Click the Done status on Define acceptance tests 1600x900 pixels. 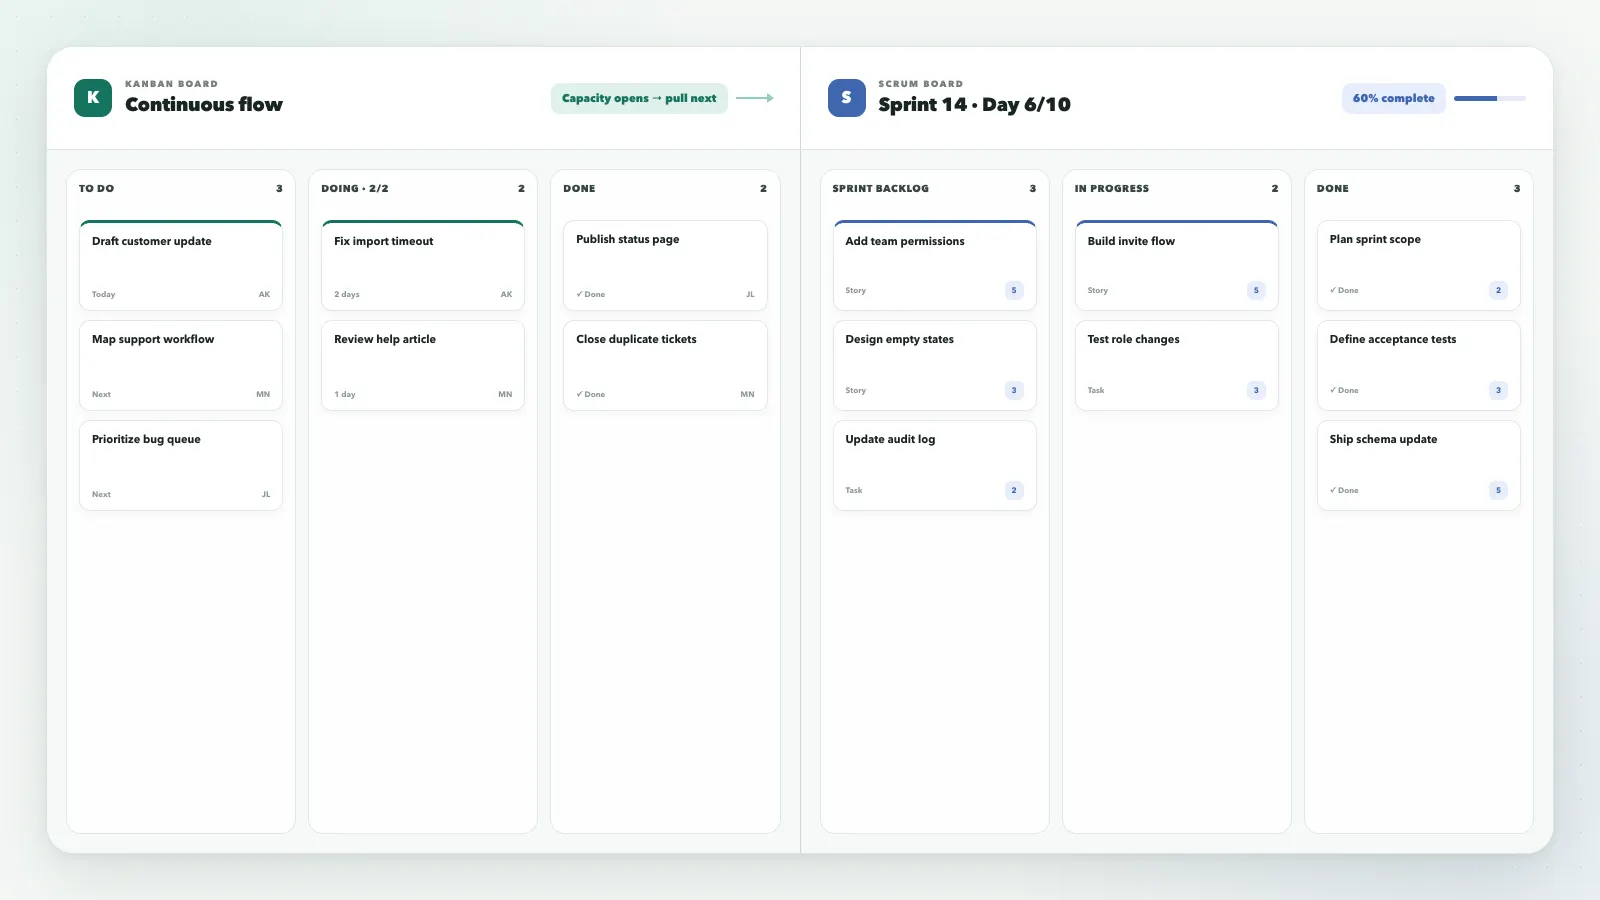pos(1344,390)
